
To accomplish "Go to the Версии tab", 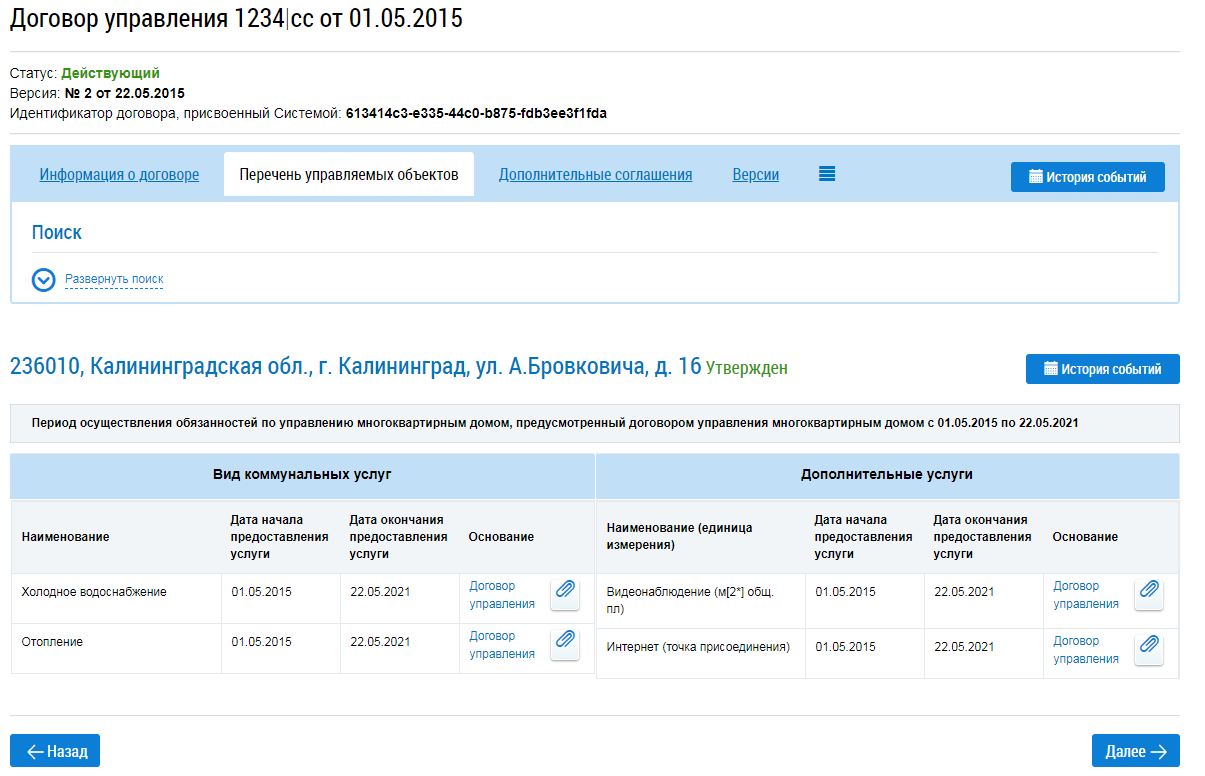I will [x=755, y=175].
